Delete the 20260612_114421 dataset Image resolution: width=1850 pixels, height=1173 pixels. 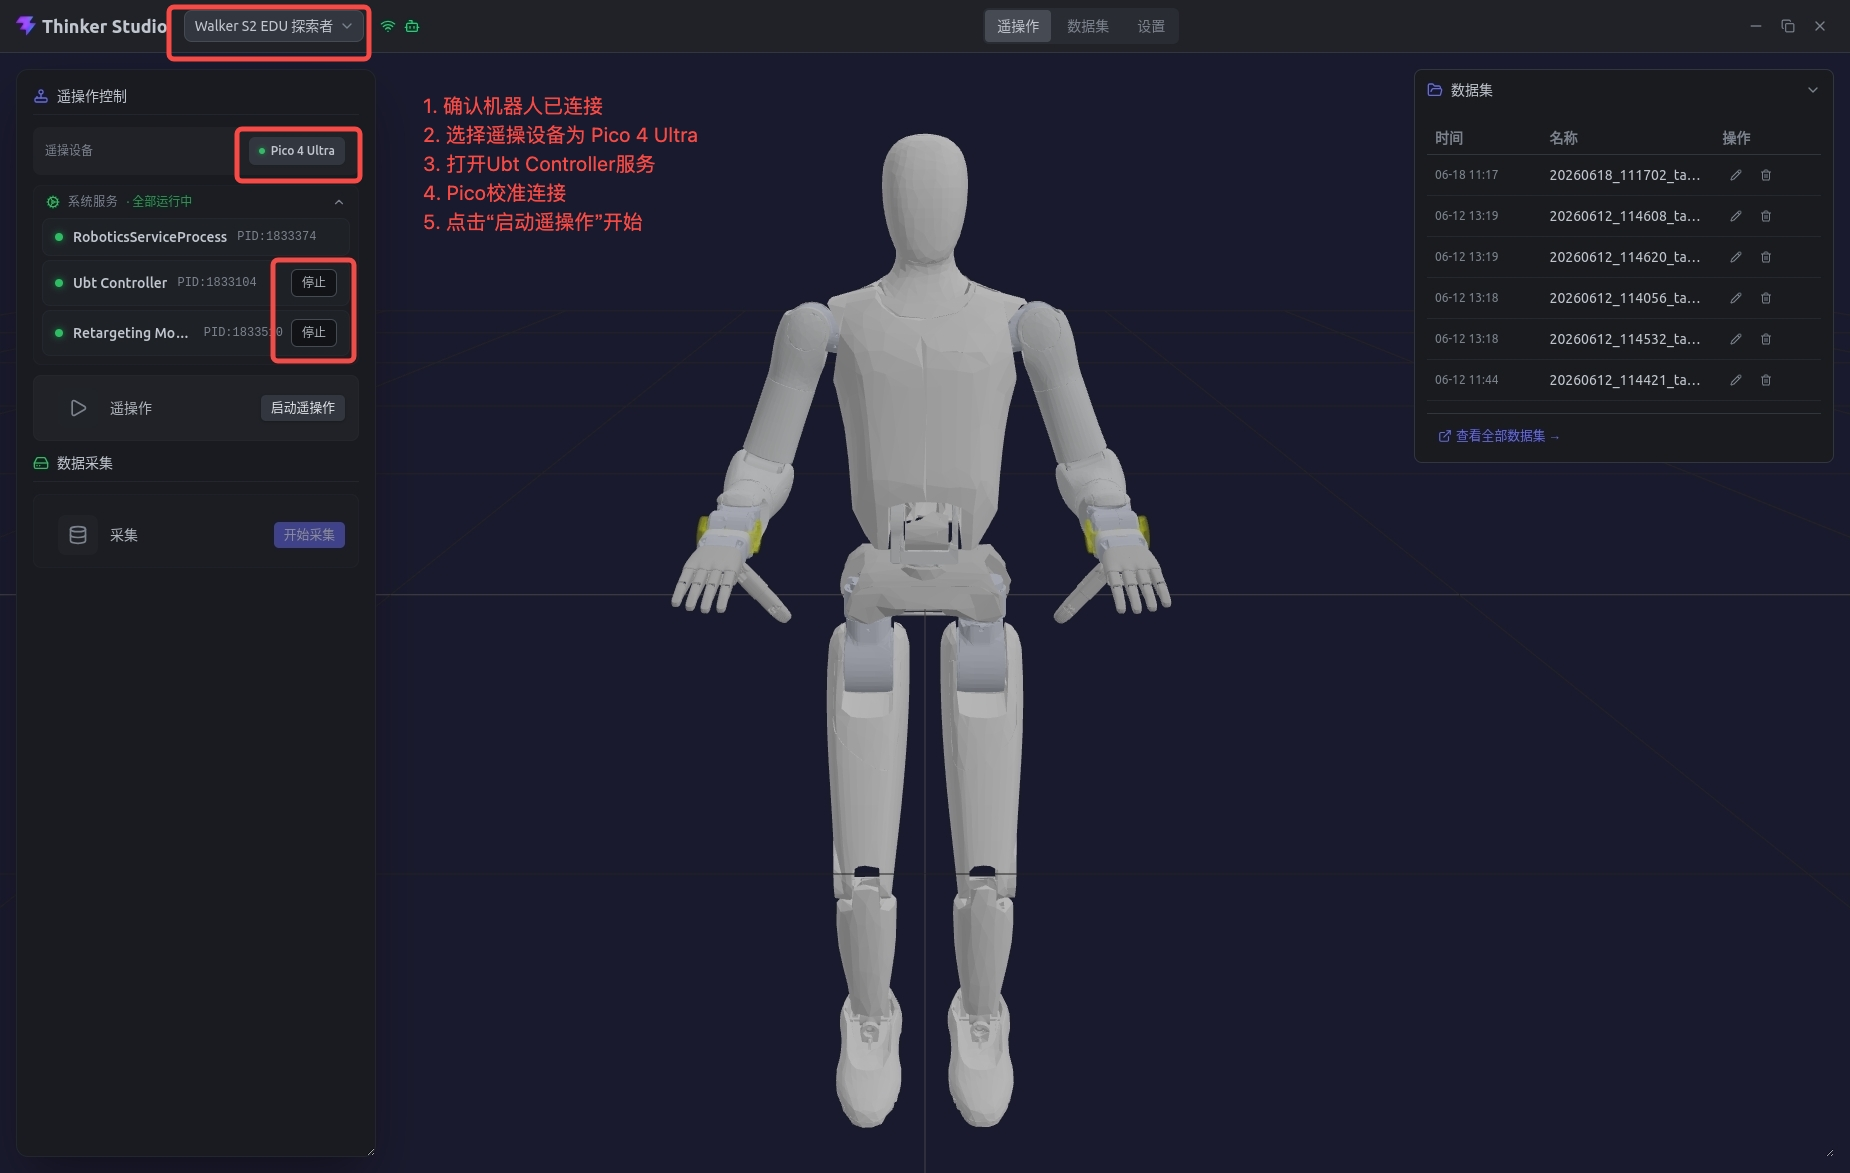pyautogui.click(x=1766, y=380)
